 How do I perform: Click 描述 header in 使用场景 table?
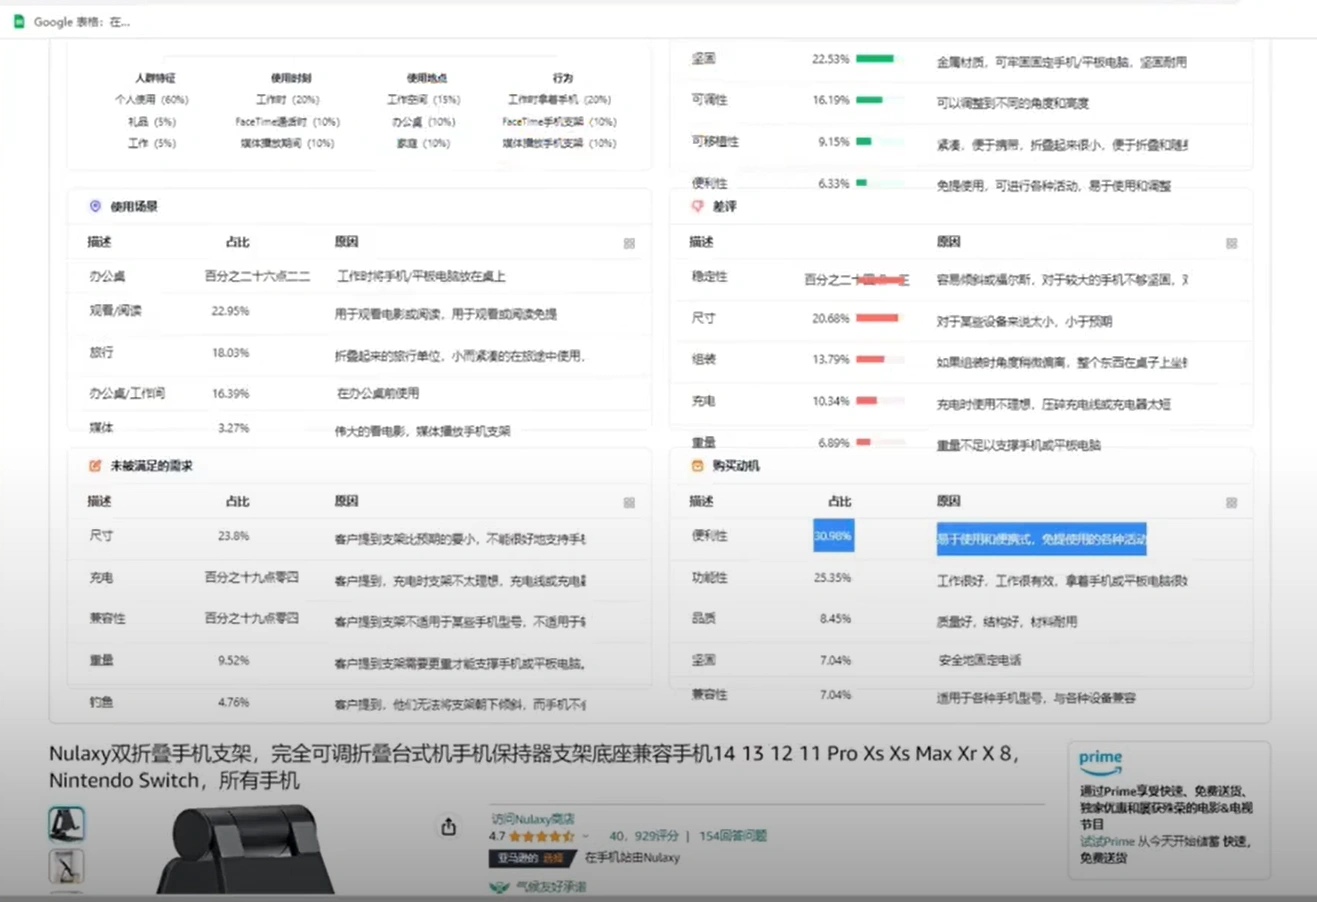pos(99,242)
